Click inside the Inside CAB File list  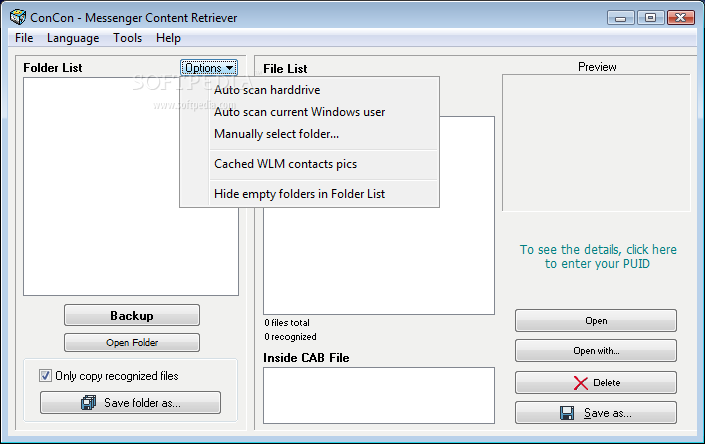pyautogui.click(x=378, y=394)
